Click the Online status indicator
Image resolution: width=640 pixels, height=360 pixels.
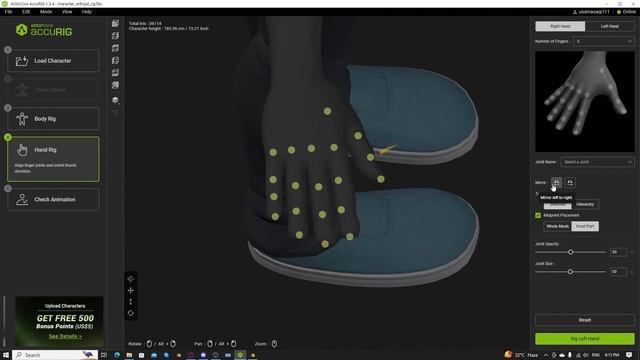pyautogui.click(x=626, y=12)
